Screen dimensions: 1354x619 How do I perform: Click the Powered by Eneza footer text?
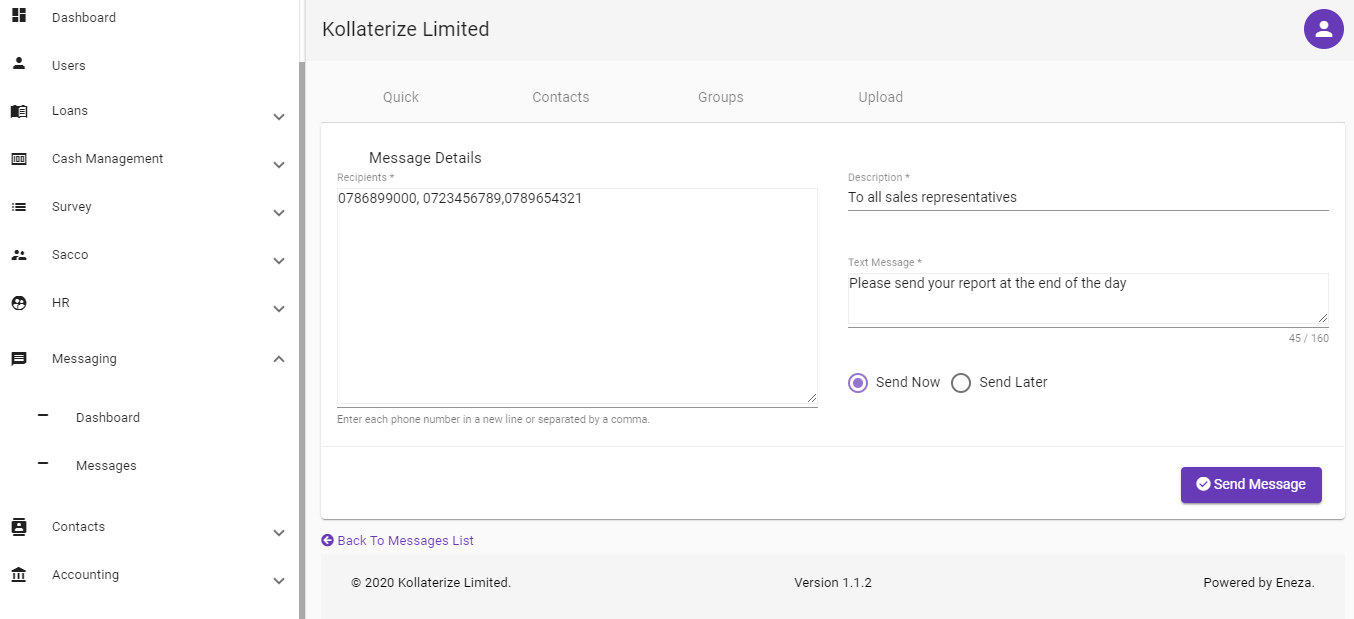(1259, 582)
